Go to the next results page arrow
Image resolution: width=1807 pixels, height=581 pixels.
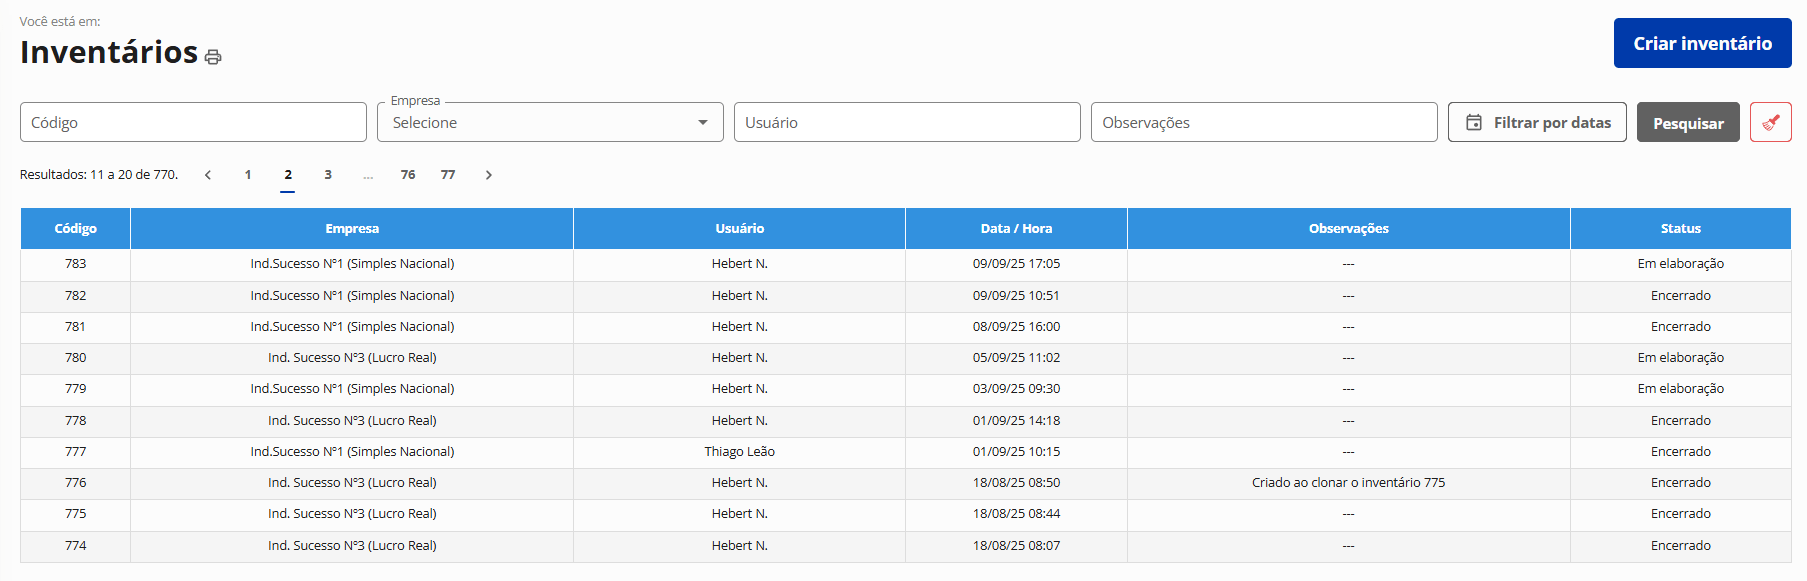(488, 175)
